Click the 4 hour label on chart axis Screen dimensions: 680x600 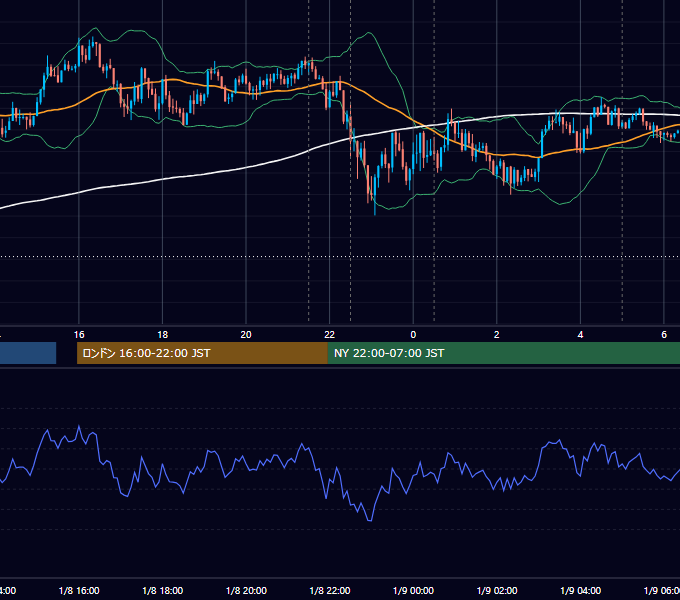[580, 335]
